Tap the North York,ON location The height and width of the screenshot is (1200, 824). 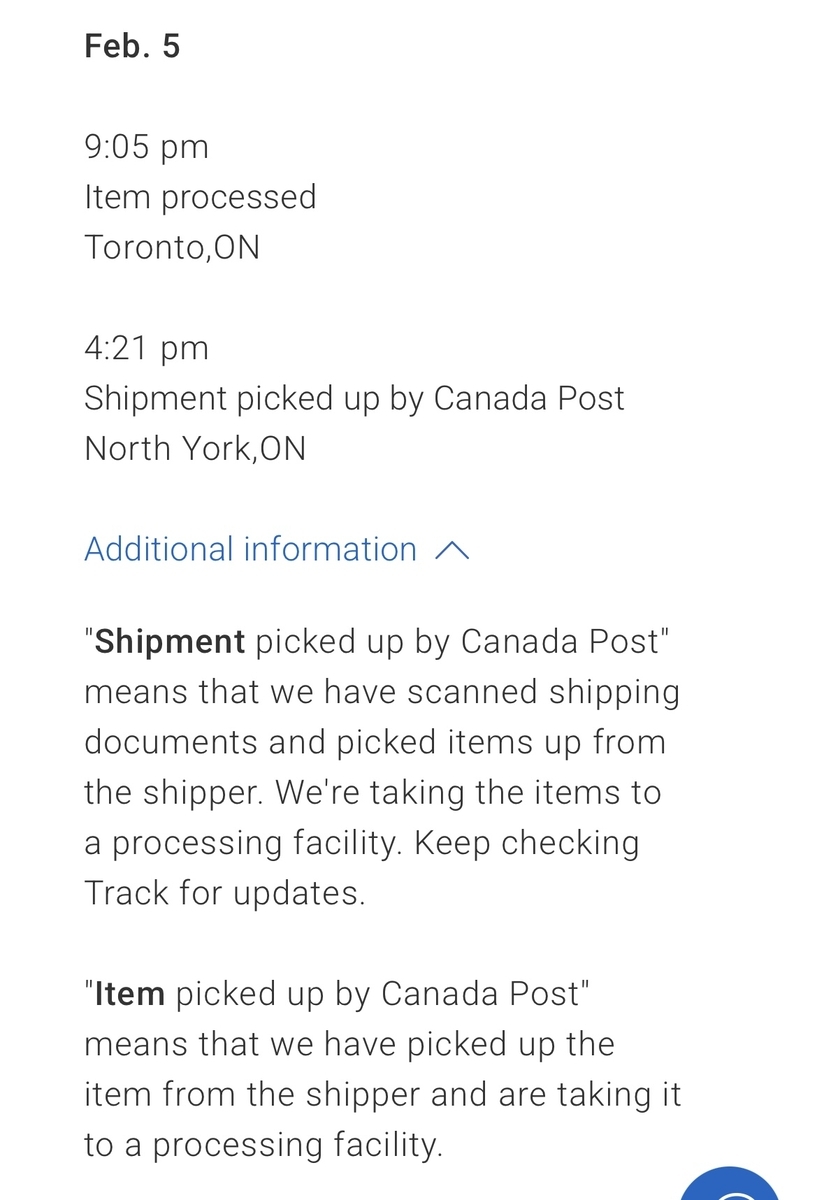pos(194,448)
